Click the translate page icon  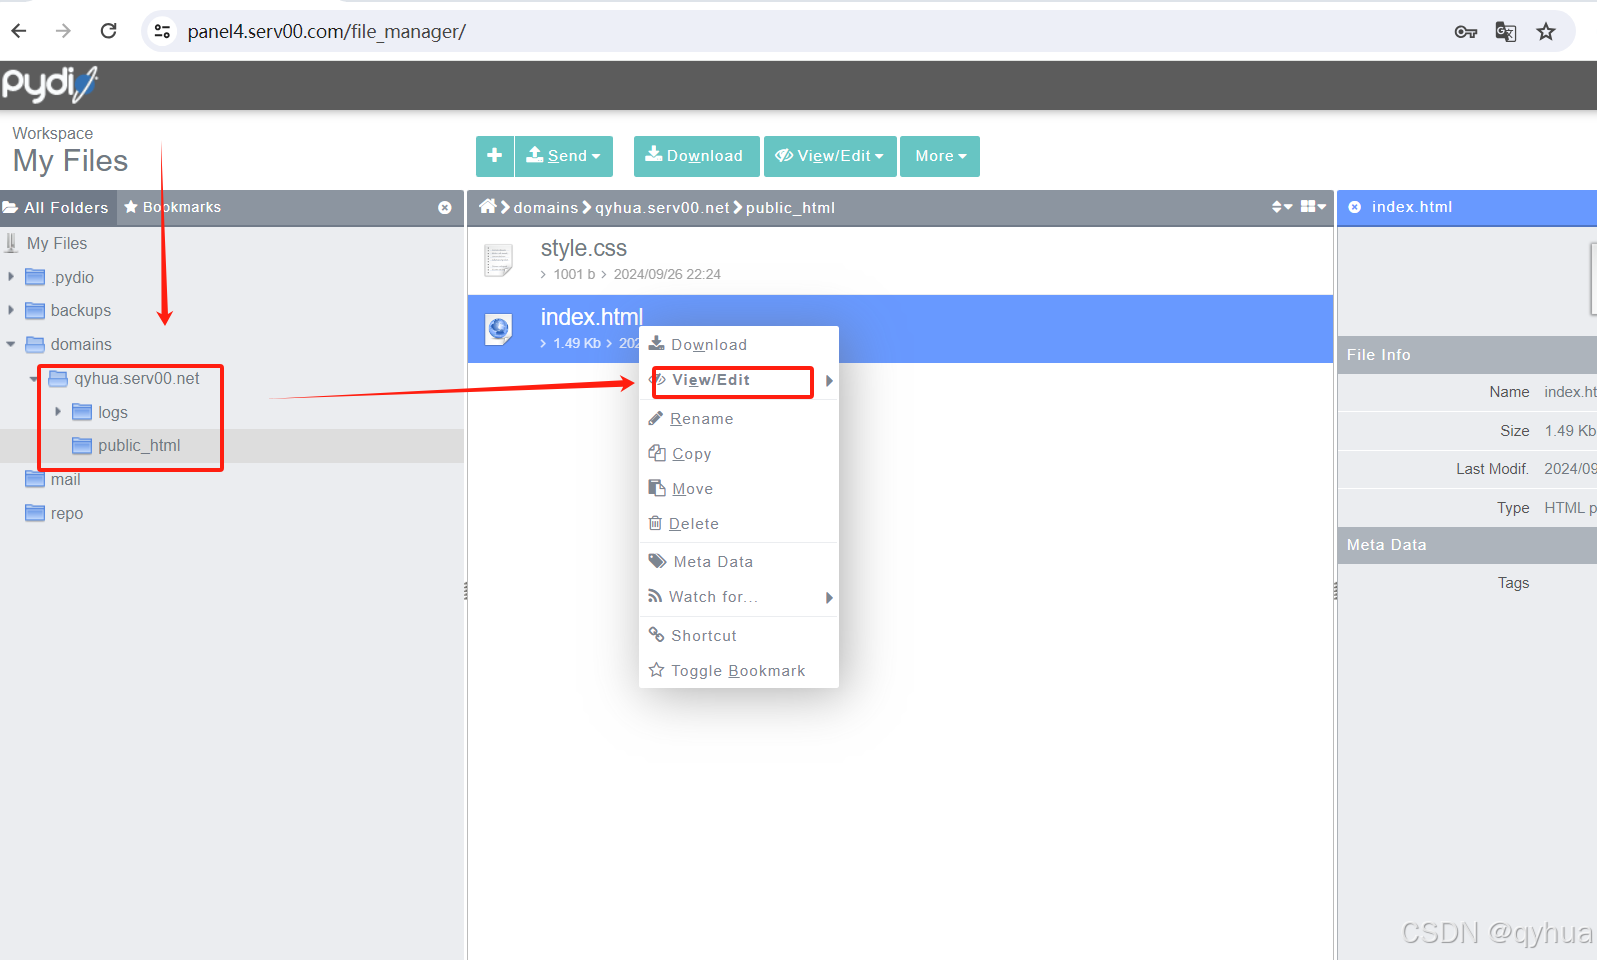[1505, 32]
